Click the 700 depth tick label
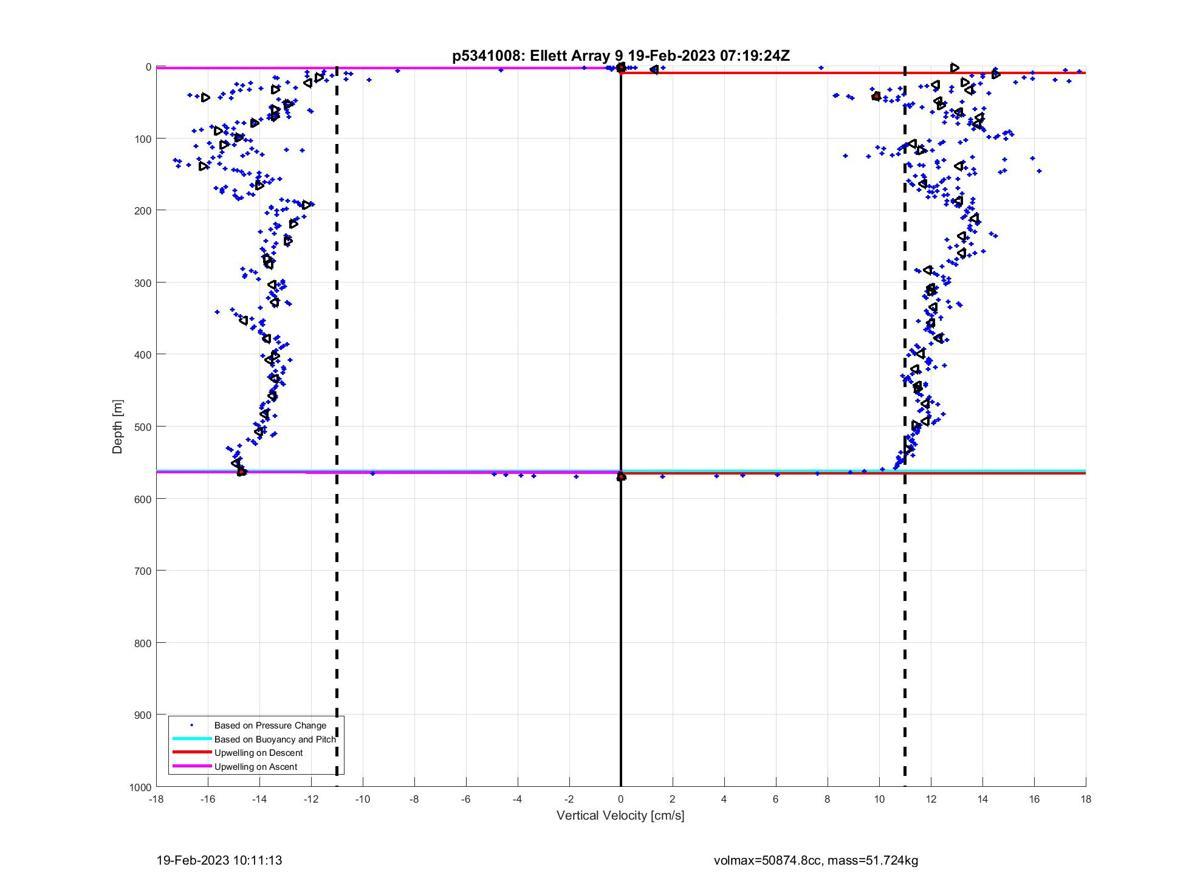This screenshot has width=1200, height=885. [x=143, y=571]
